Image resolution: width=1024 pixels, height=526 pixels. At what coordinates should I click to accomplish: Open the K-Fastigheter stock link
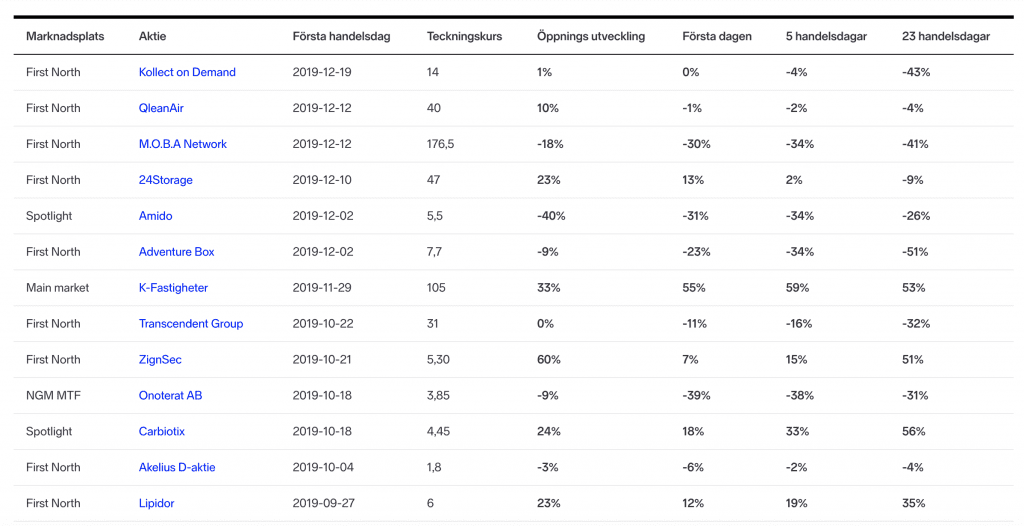(173, 288)
